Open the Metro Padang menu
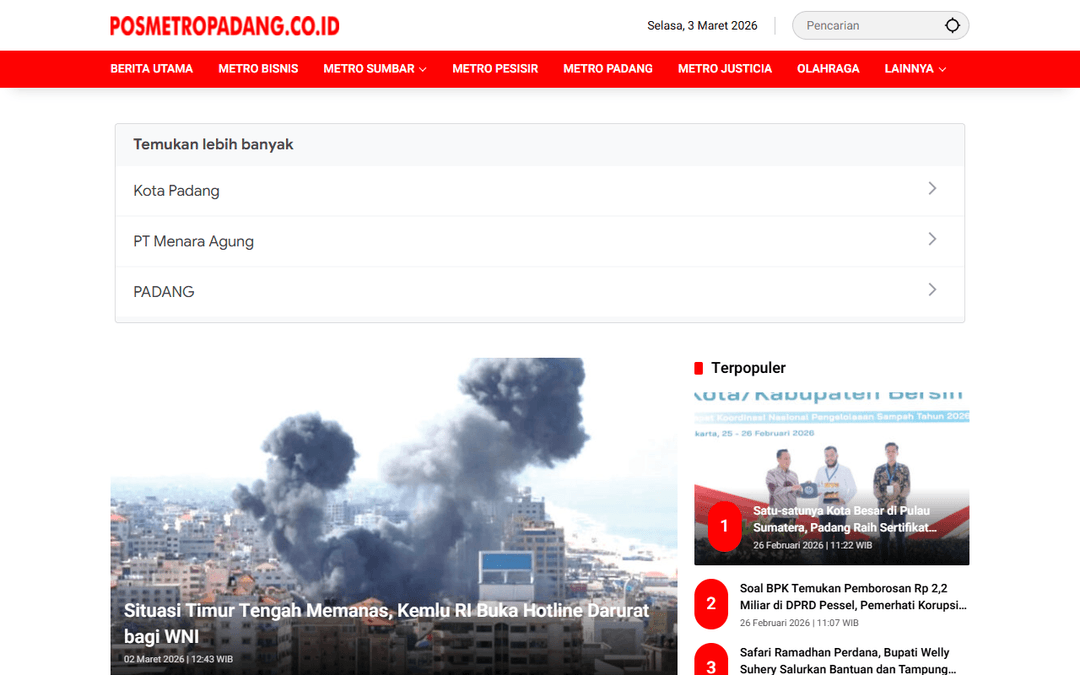The image size is (1080, 675). [x=608, y=69]
